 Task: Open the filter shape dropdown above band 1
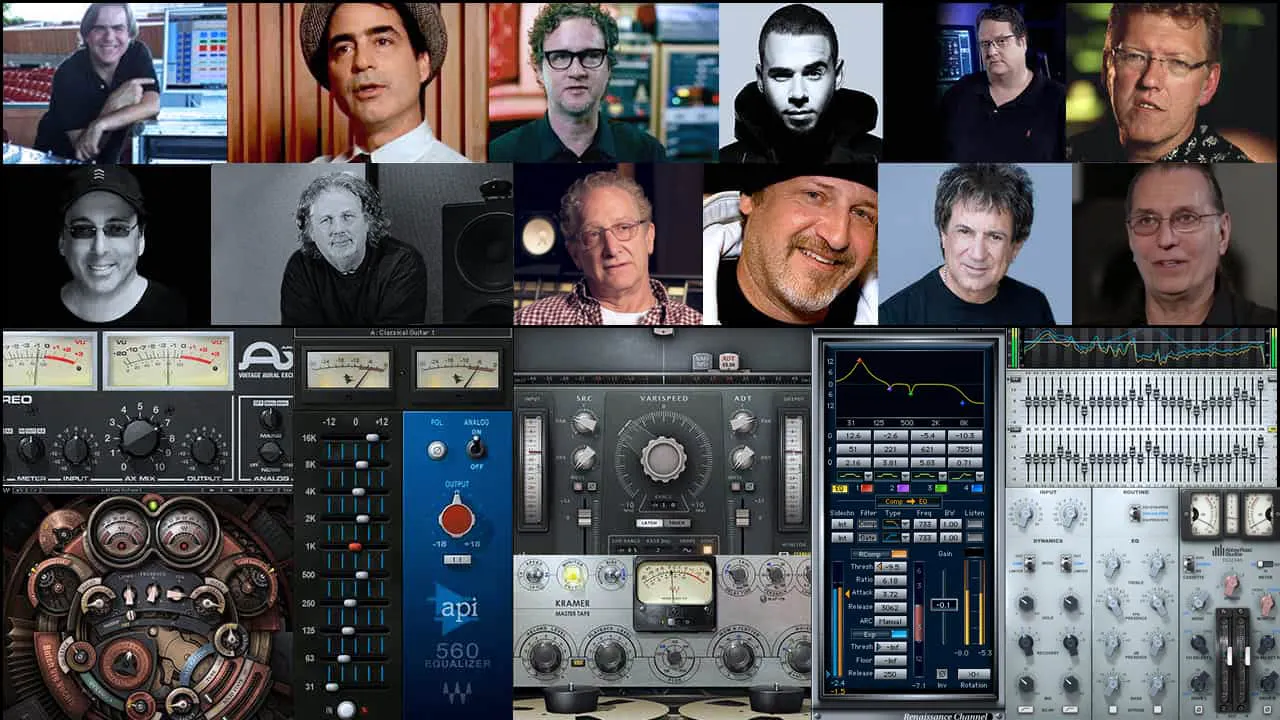click(x=867, y=475)
